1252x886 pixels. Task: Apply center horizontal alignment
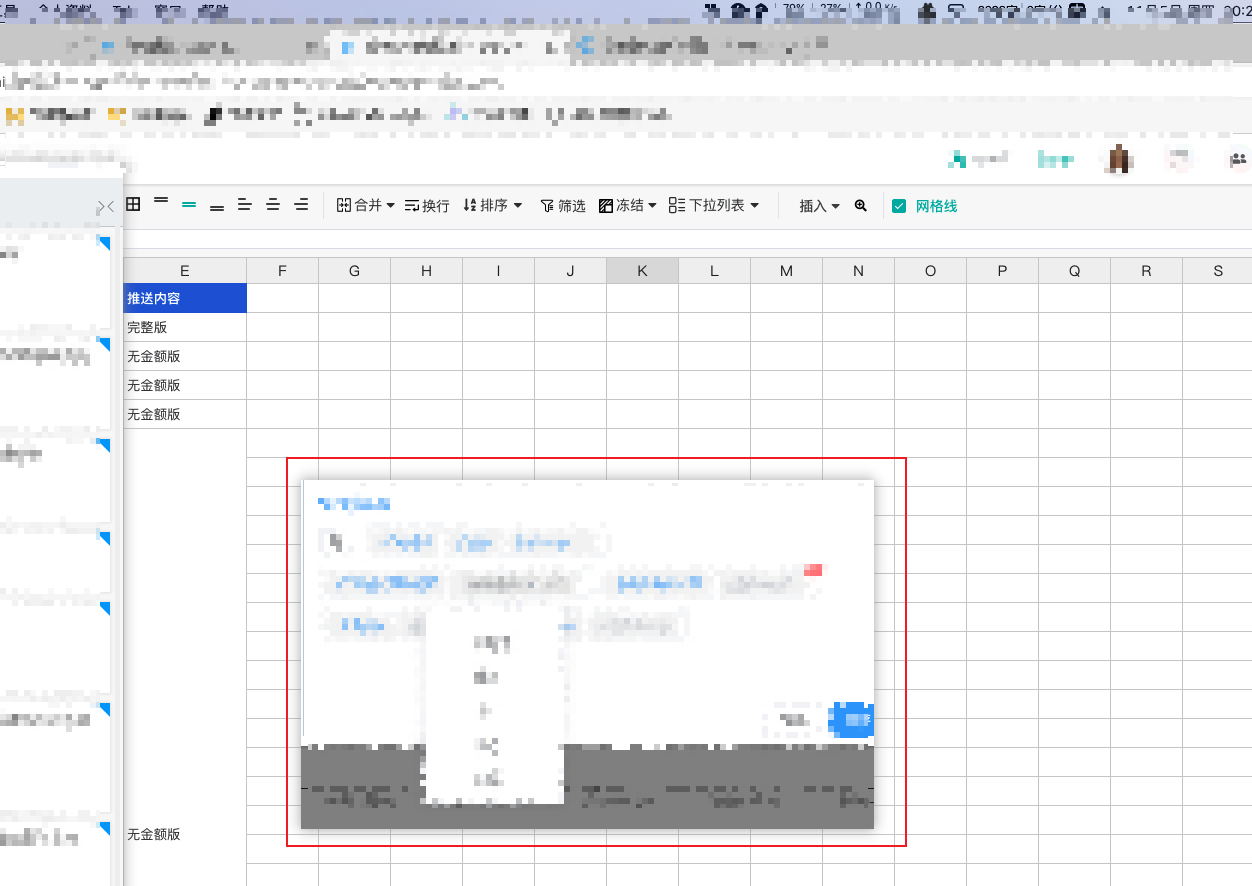pos(272,204)
